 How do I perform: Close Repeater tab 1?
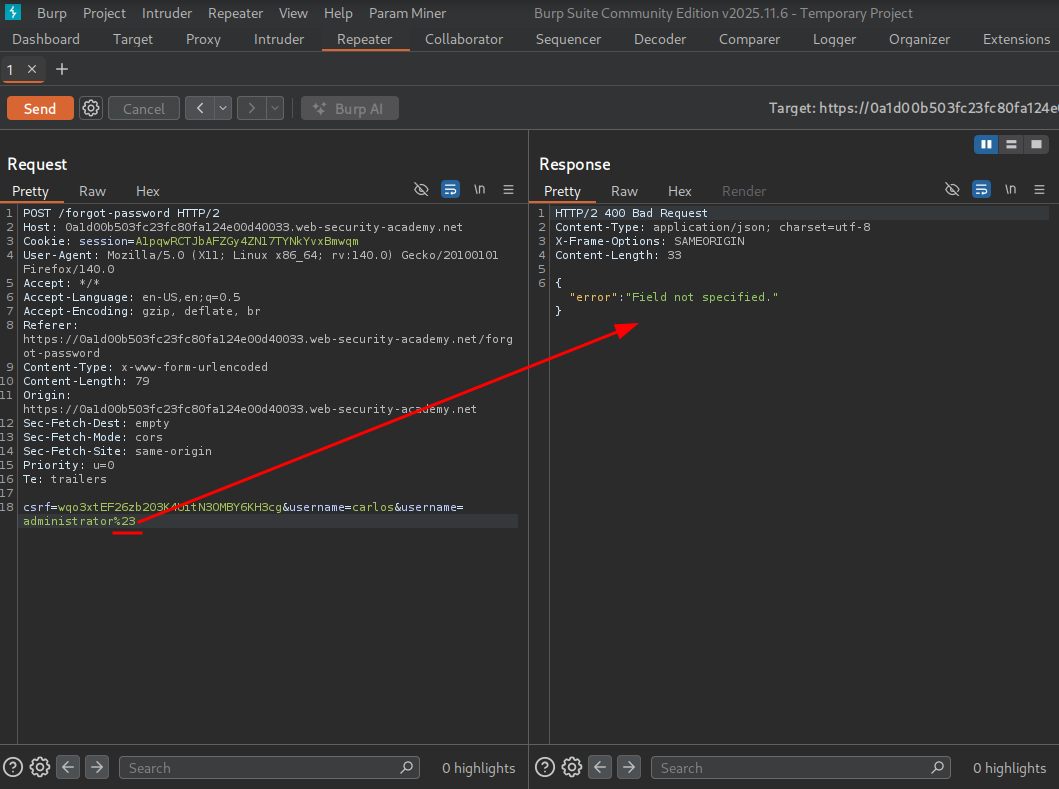[x=32, y=69]
